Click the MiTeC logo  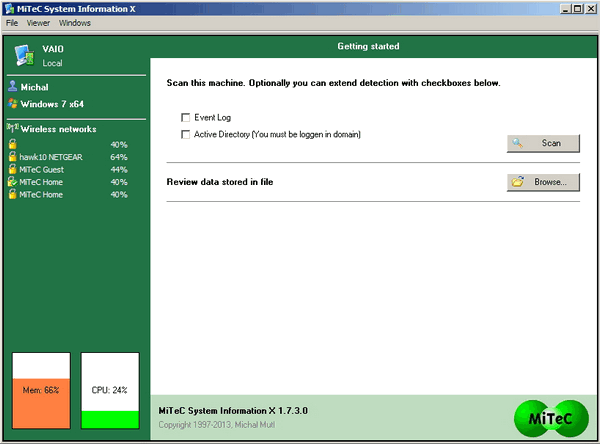[x=551, y=418]
